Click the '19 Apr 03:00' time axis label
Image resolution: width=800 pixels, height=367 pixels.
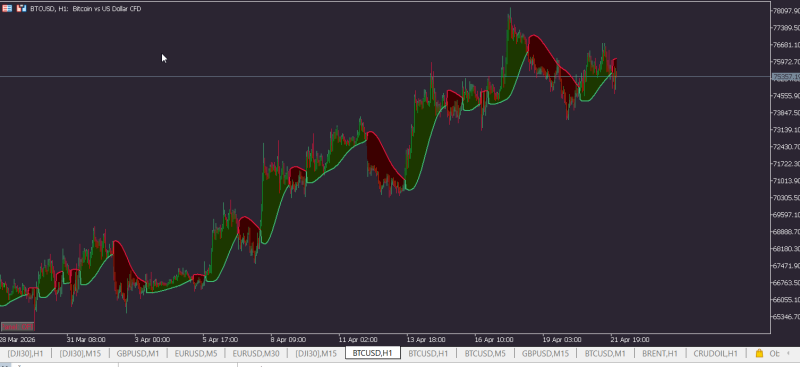pos(561,339)
